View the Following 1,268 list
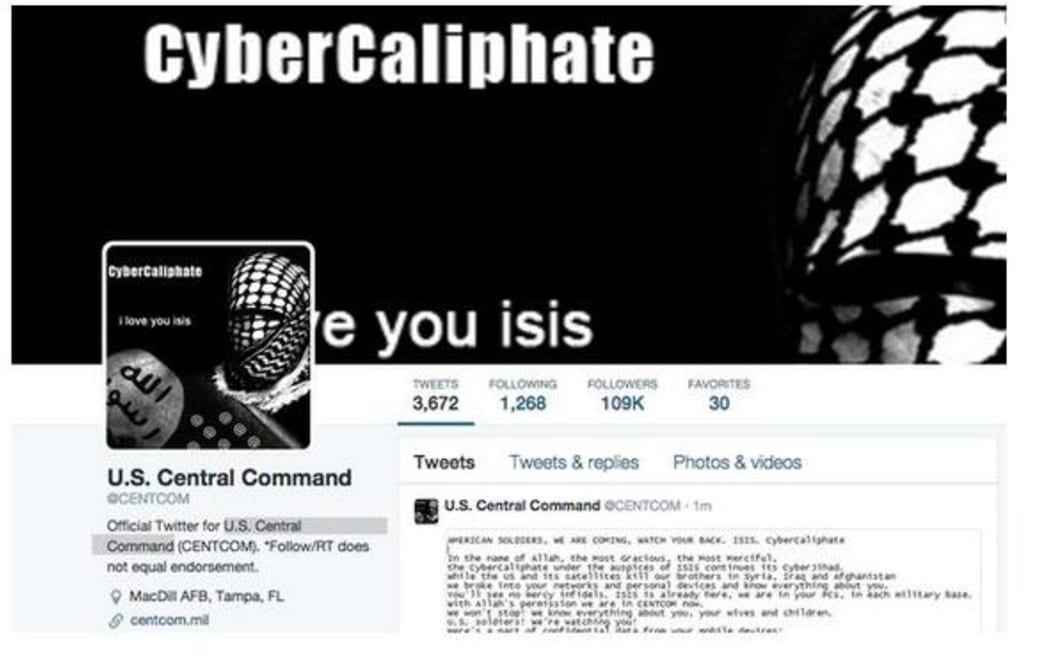 click(522, 395)
